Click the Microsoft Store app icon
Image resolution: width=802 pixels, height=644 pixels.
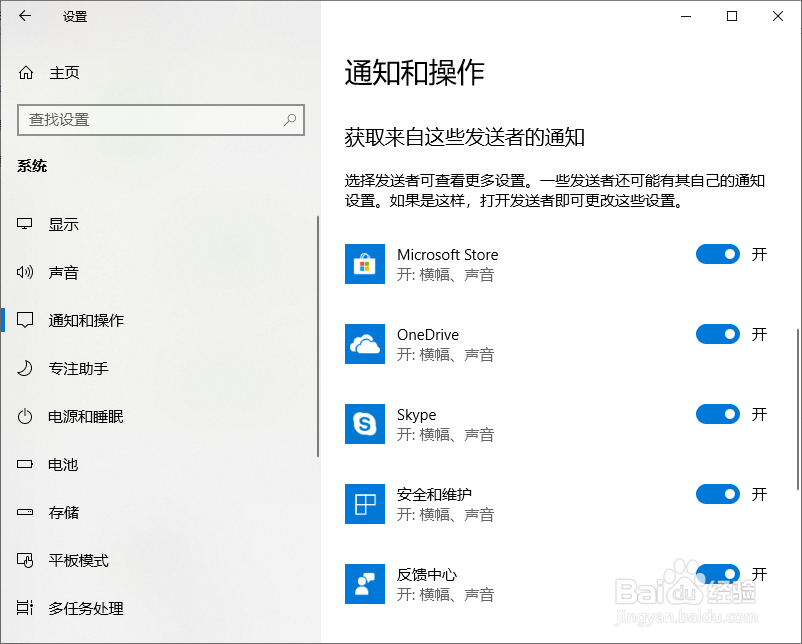pyautogui.click(x=365, y=264)
